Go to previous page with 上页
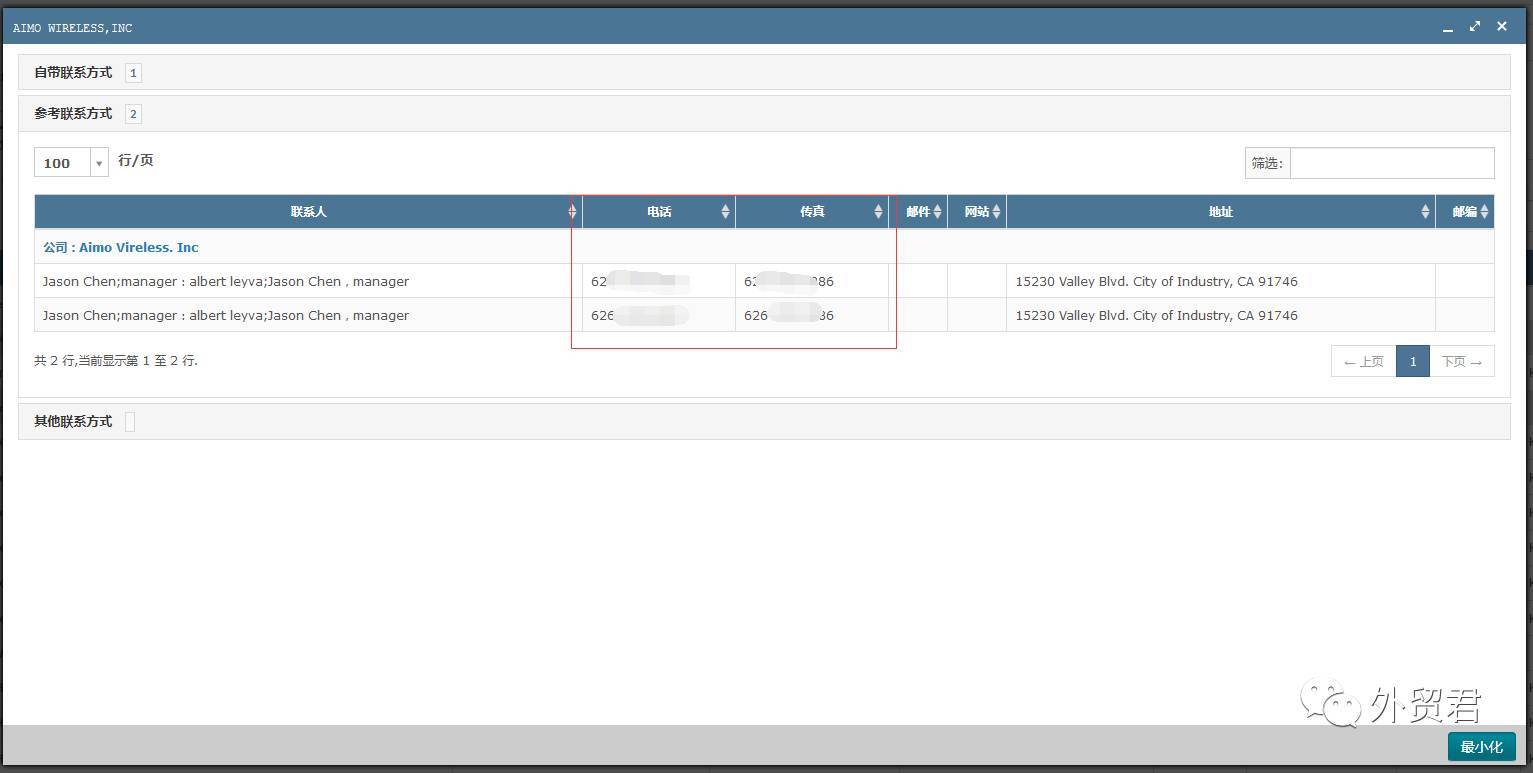1533x773 pixels. (x=1364, y=361)
